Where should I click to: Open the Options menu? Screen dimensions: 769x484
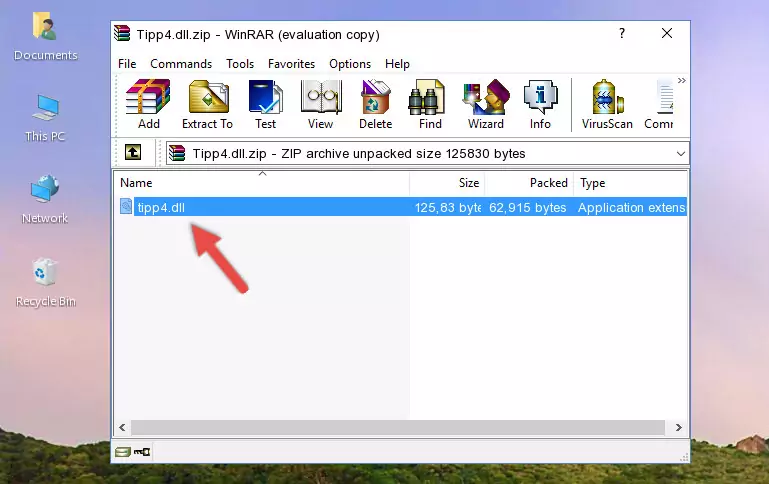coord(350,64)
